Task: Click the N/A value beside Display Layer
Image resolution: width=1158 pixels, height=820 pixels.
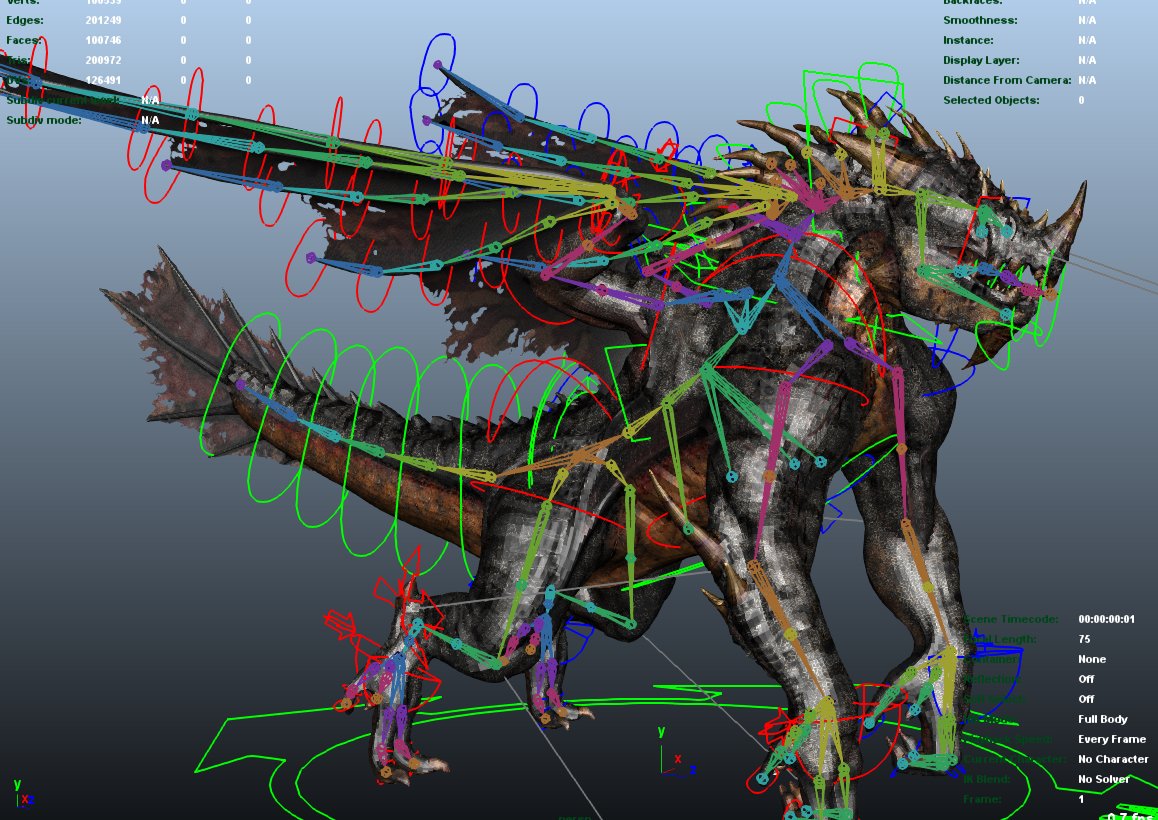Action: point(1086,60)
